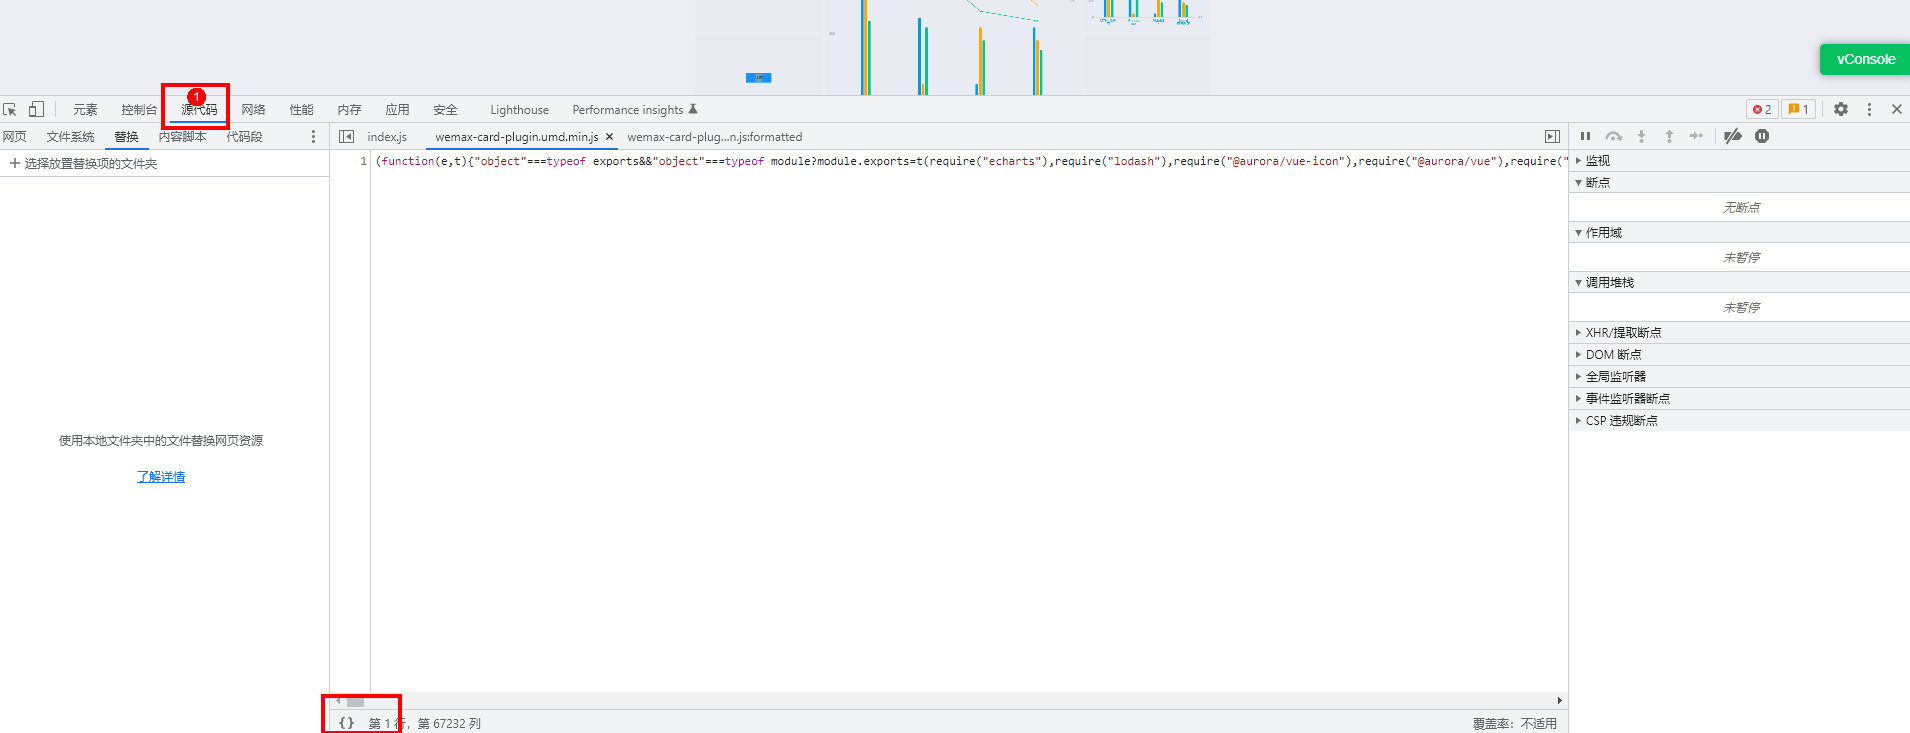Image resolution: width=1910 pixels, height=733 pixels.
Task: Toggle the device toolbar icon
Action: pyautogui.click(x=36, y=109)
